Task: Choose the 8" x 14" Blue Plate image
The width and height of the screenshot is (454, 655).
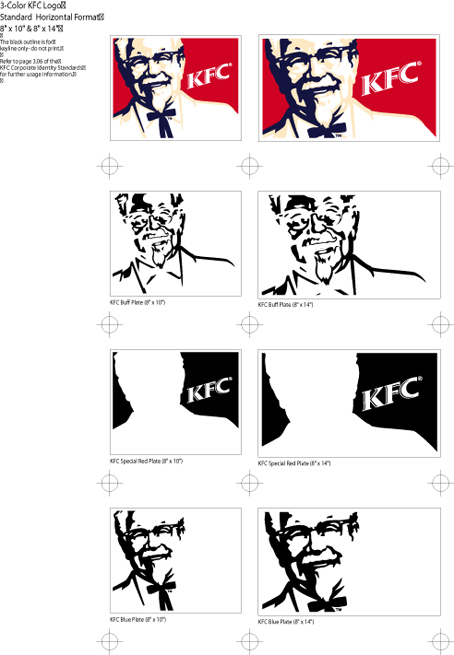Action: [349, 562]
